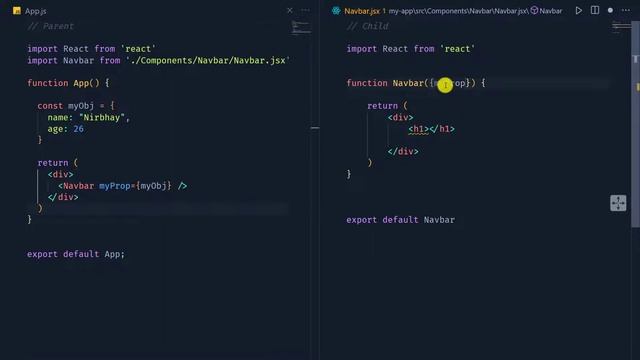Screen dimensions: 640x360
Task: Open more actions menu for Navbar.jsx pane
Action: pos(626,11)
